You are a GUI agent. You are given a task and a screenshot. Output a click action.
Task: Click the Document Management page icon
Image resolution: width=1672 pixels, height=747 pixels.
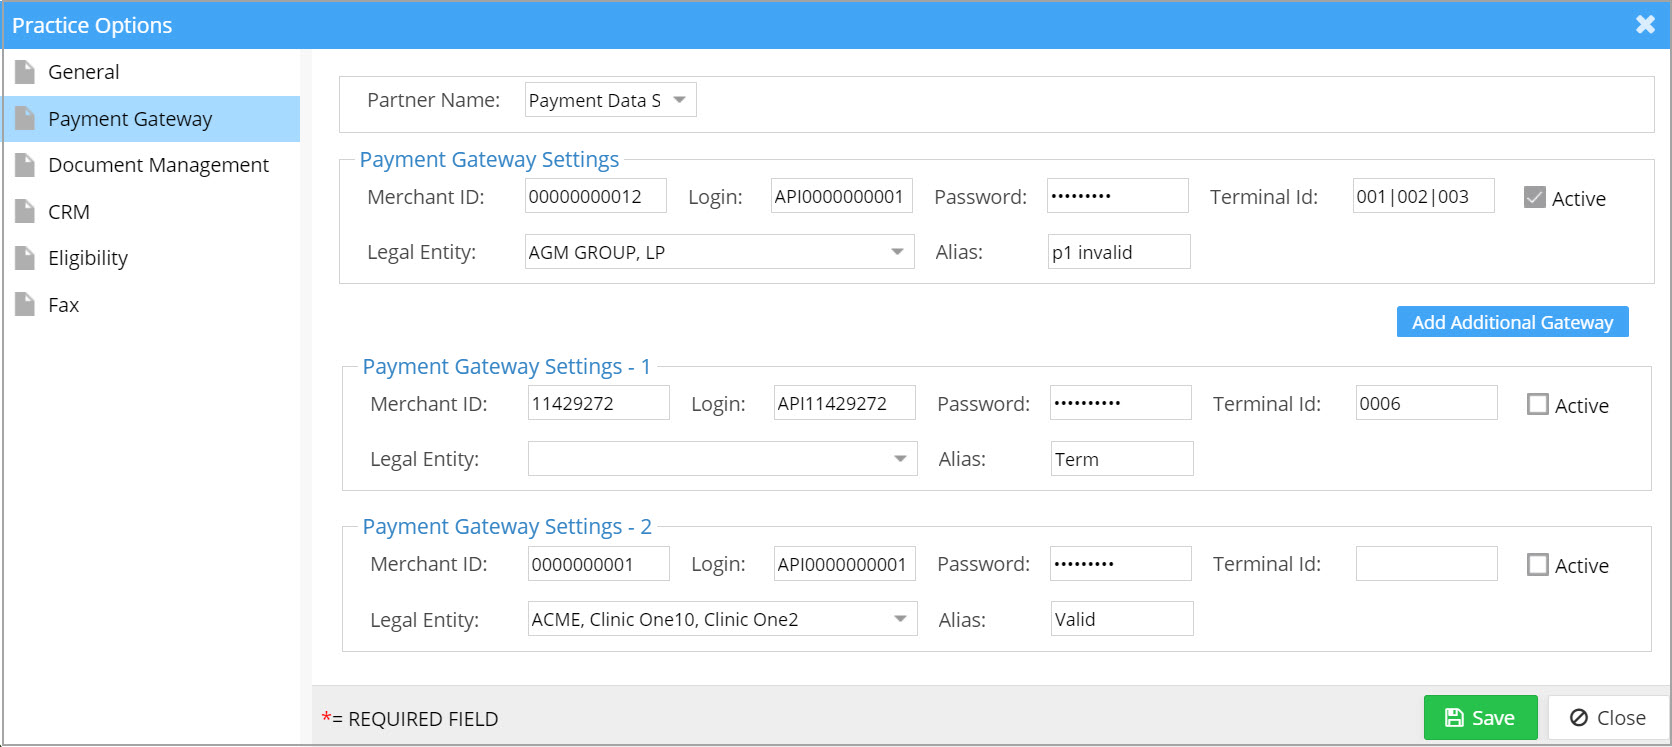pos(25,165)
